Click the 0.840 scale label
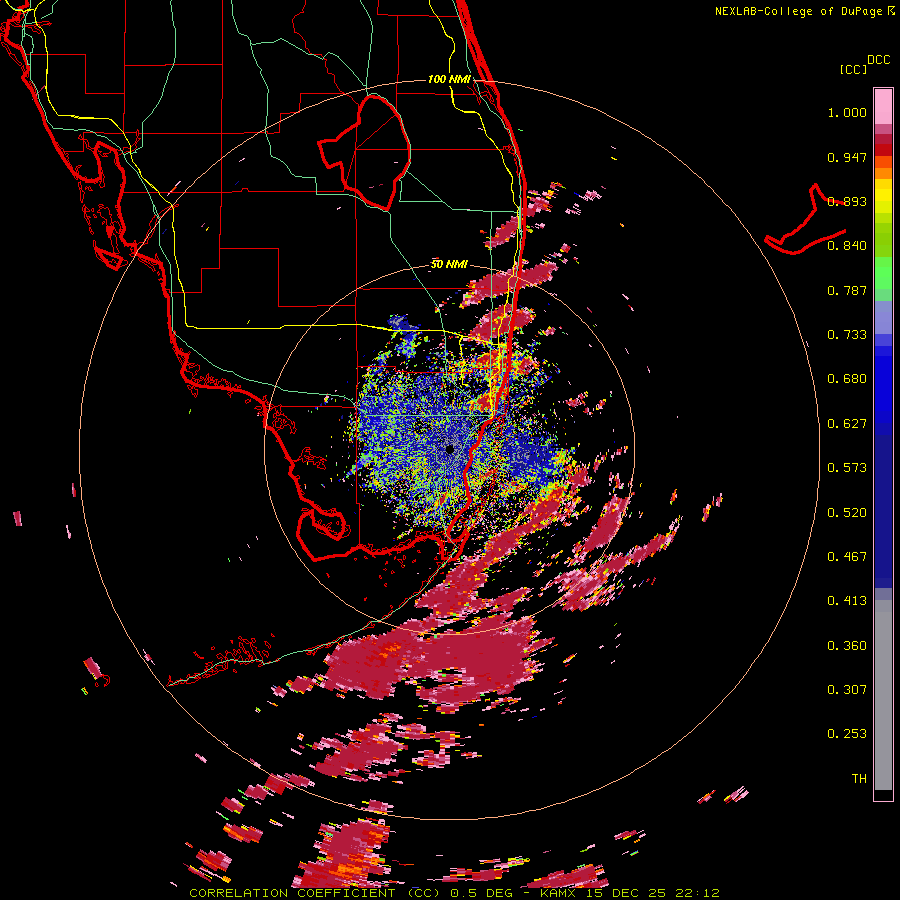900x900 pixels. 847,246
